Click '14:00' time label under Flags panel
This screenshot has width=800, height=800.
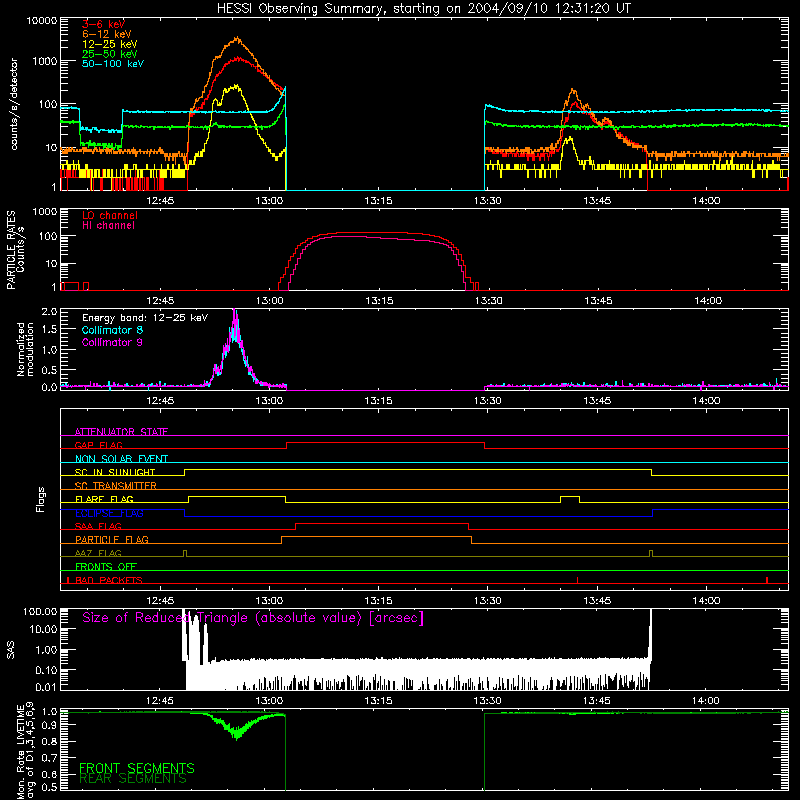(x=707, y=601)
